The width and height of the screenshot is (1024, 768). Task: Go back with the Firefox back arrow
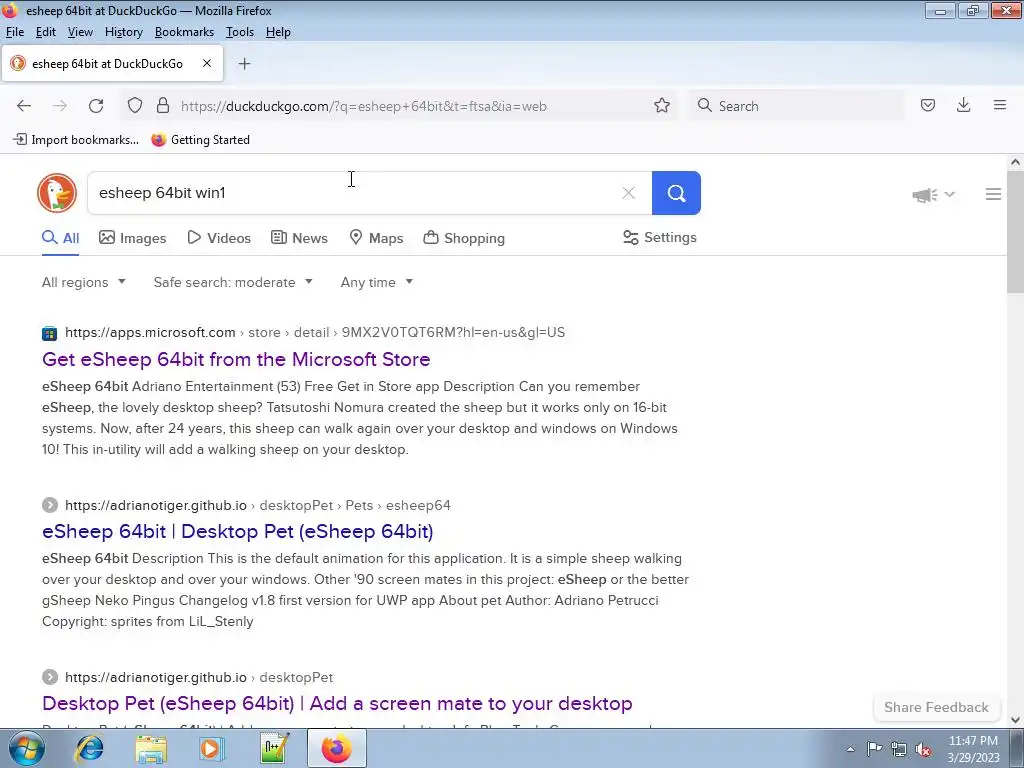[x=24, y=106]
